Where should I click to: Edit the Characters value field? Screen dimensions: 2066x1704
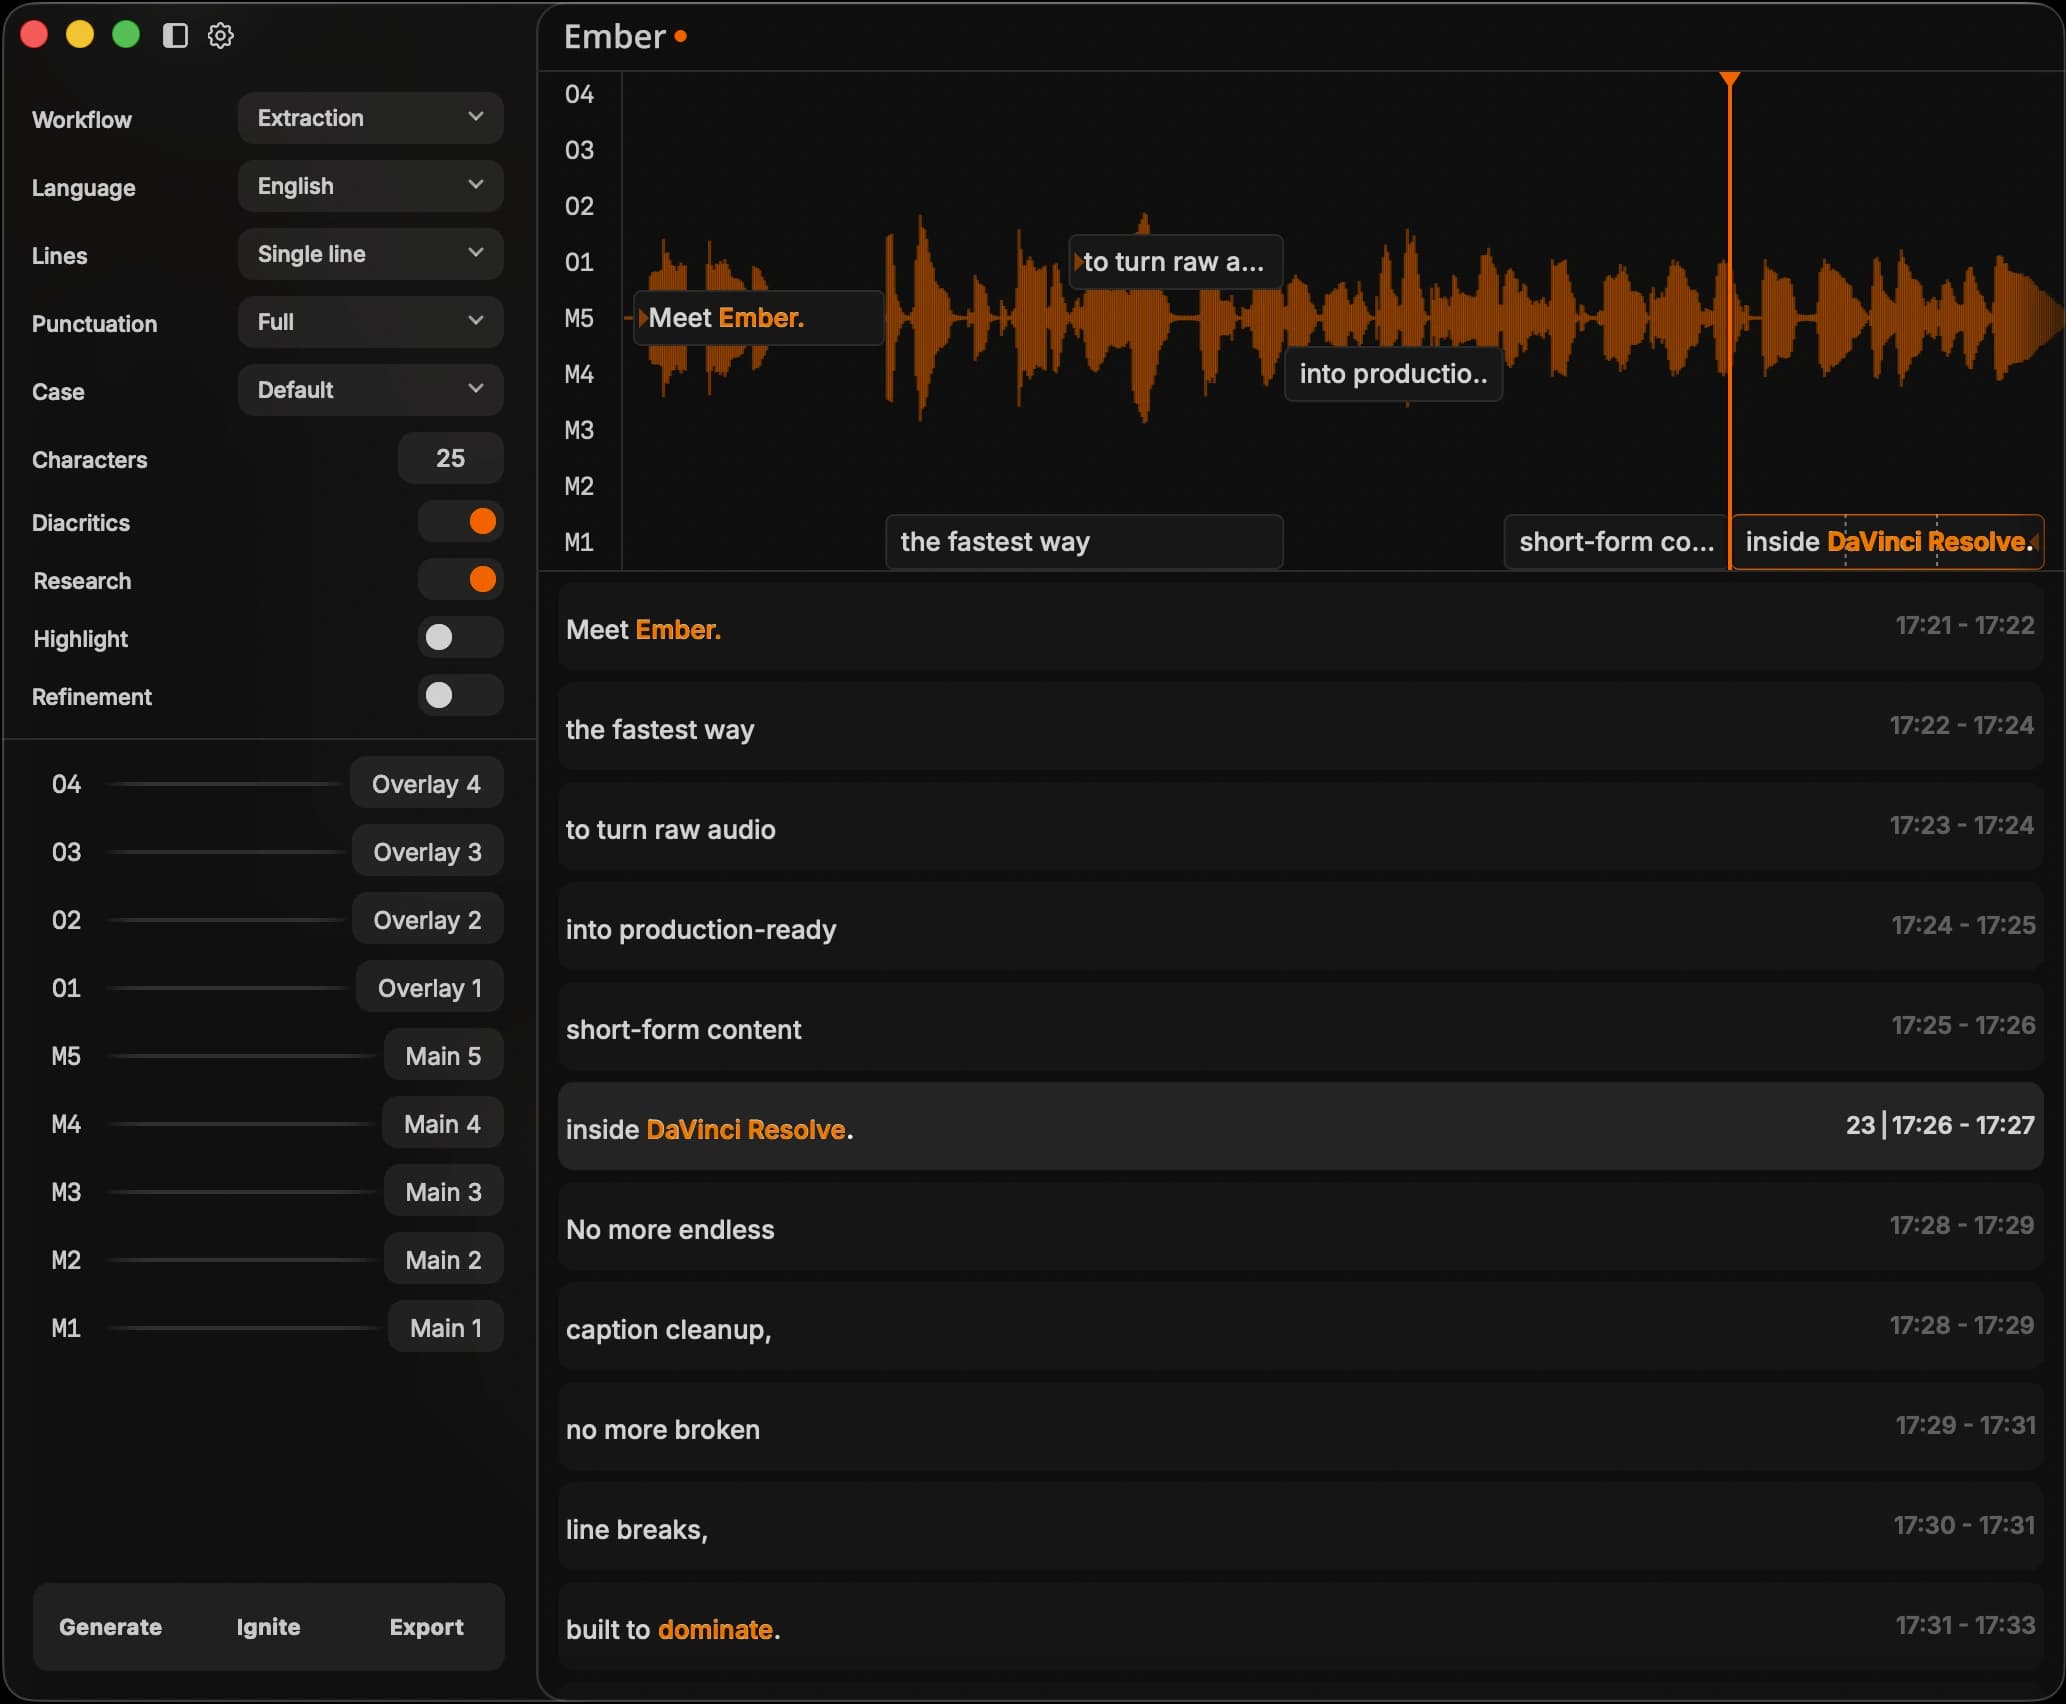click(450, 458)
